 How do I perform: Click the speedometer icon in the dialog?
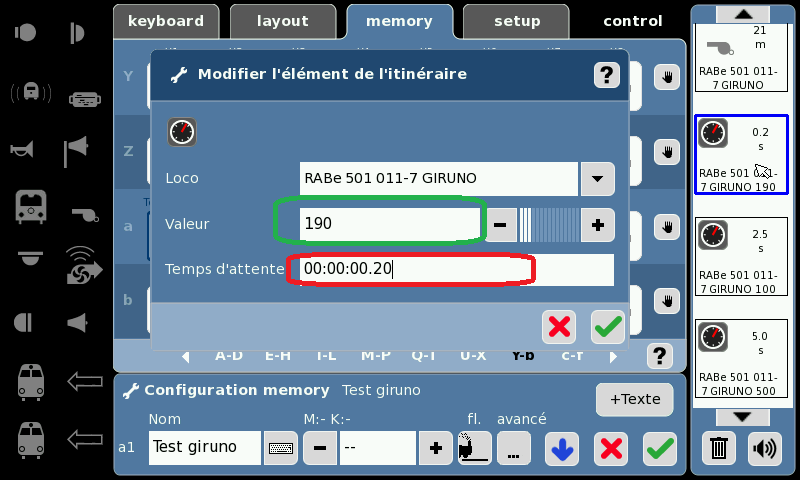(x=182, y=132)
